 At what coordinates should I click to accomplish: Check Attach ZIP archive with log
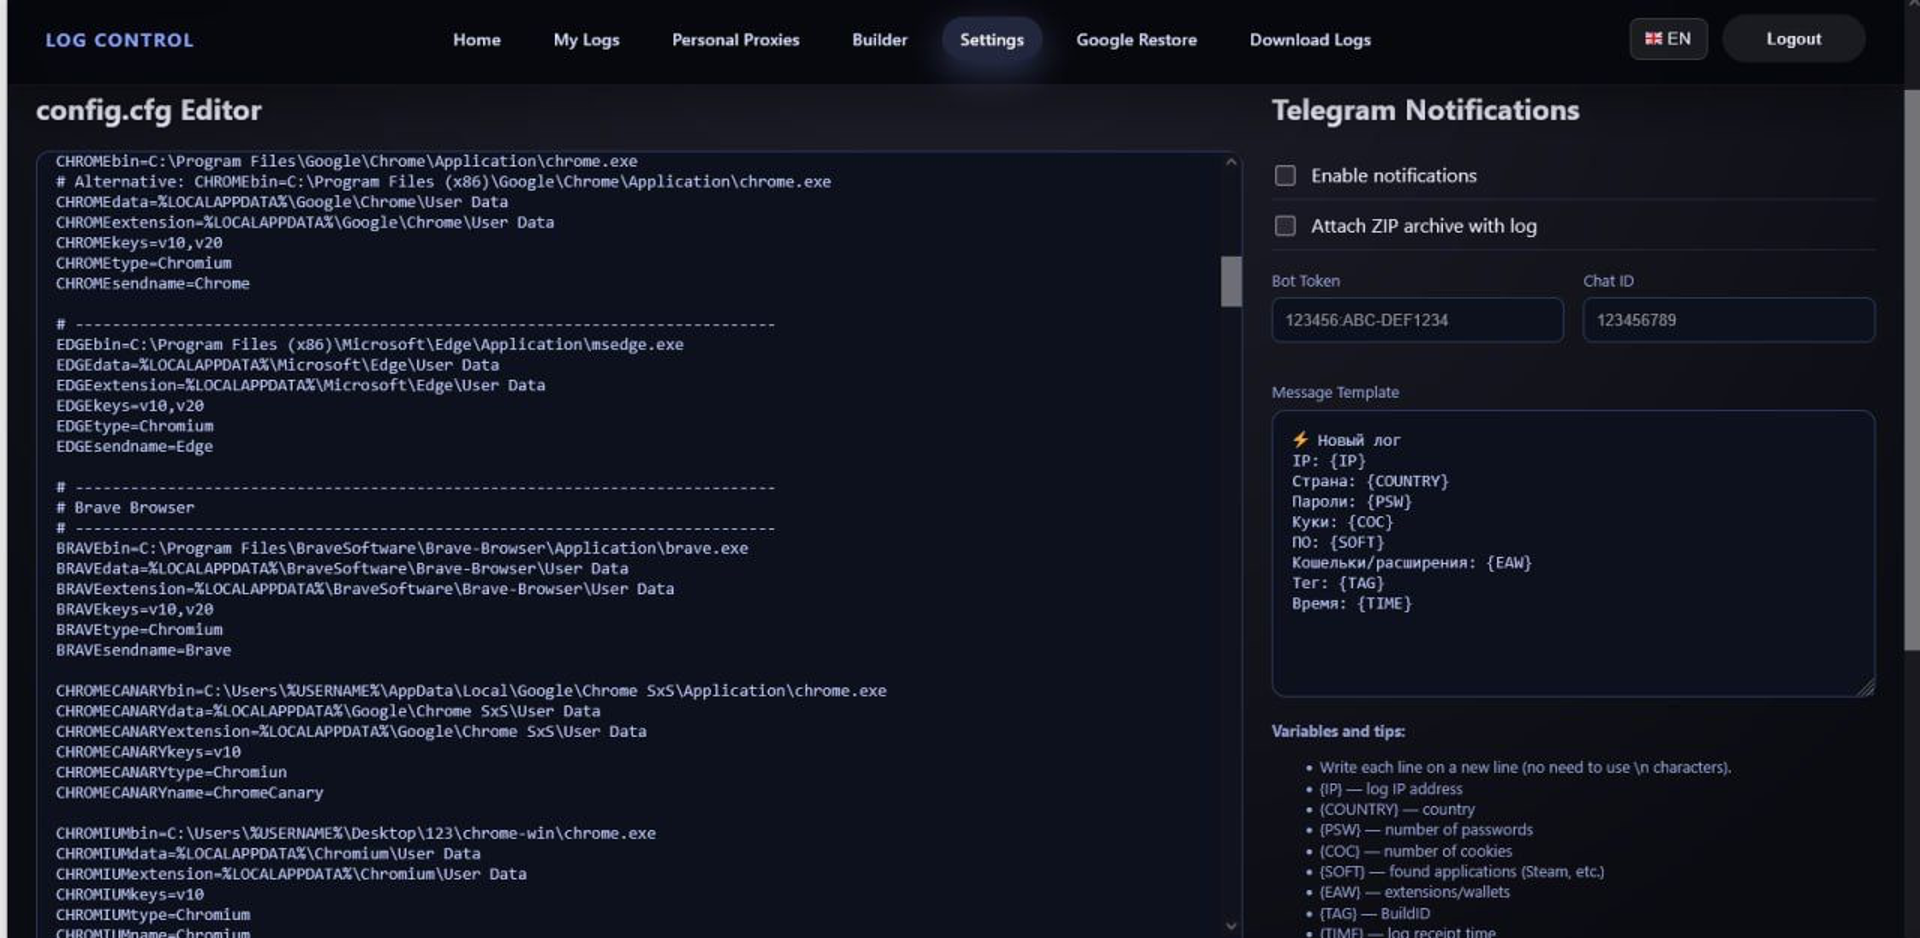(x=1285, y=226)
